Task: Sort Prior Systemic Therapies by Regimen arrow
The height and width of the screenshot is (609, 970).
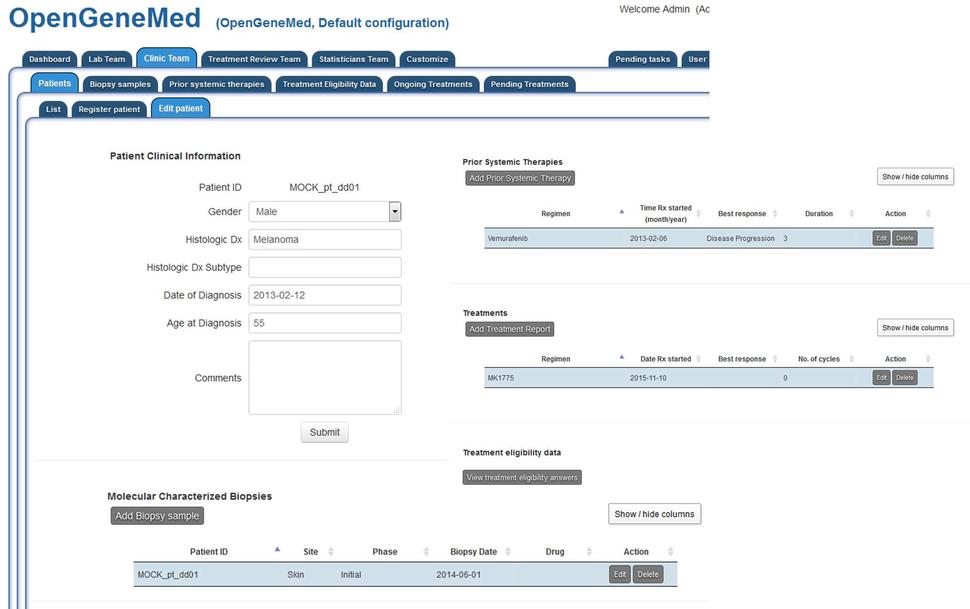Action: pyautogui.click(x=621, y=212)
